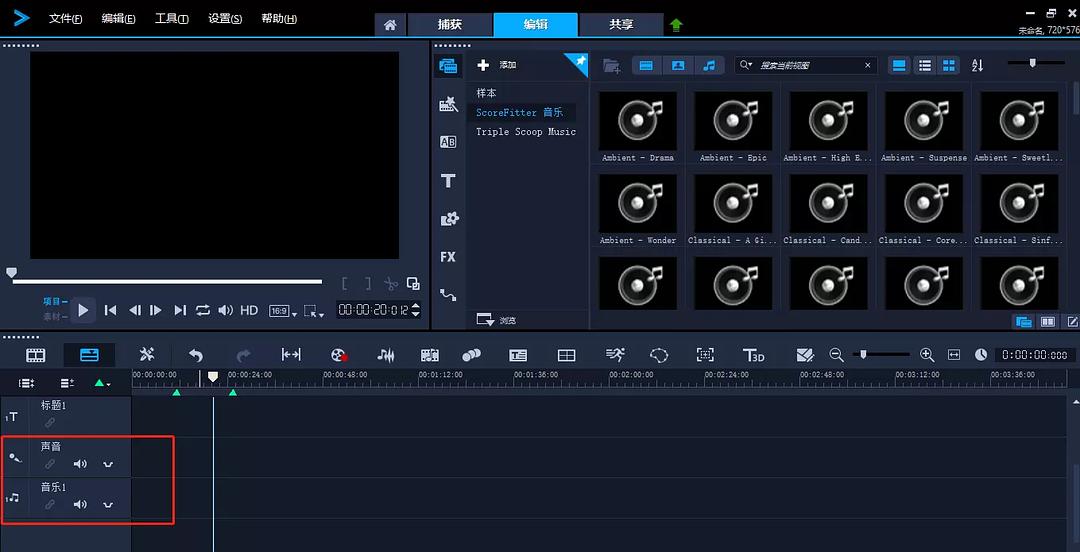Open the 3D Title Editor icon
1080x552 pixels.
tap(754, 355)
